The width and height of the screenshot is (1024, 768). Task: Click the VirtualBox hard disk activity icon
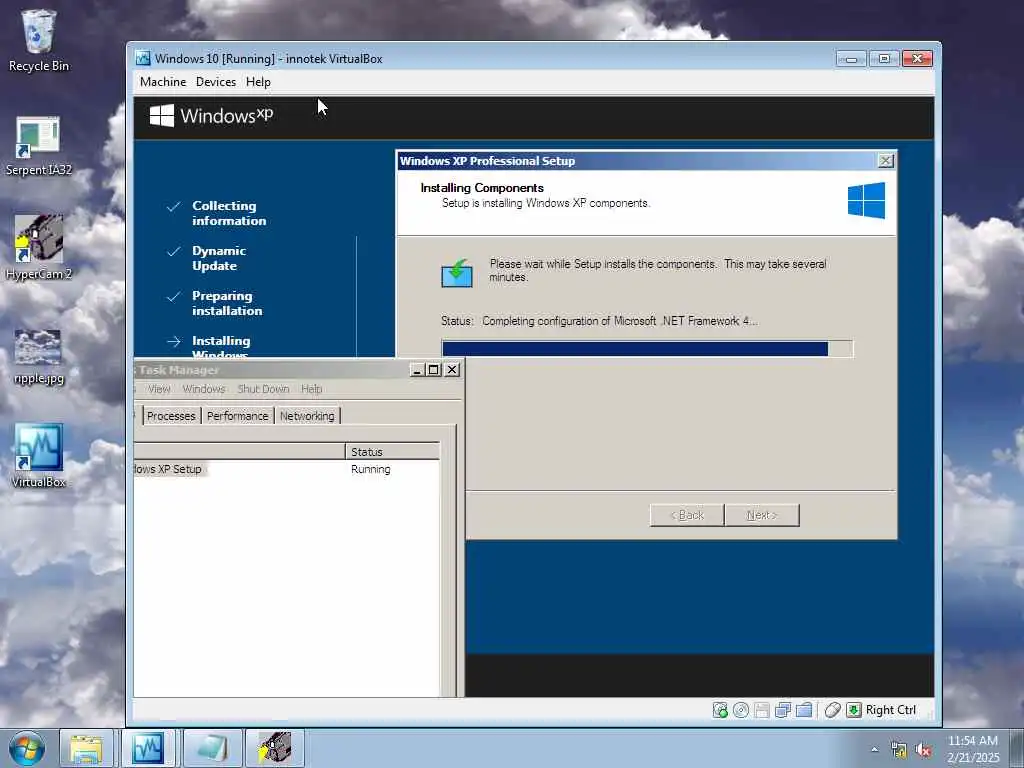pyautogui.click(x=720, y=710)
